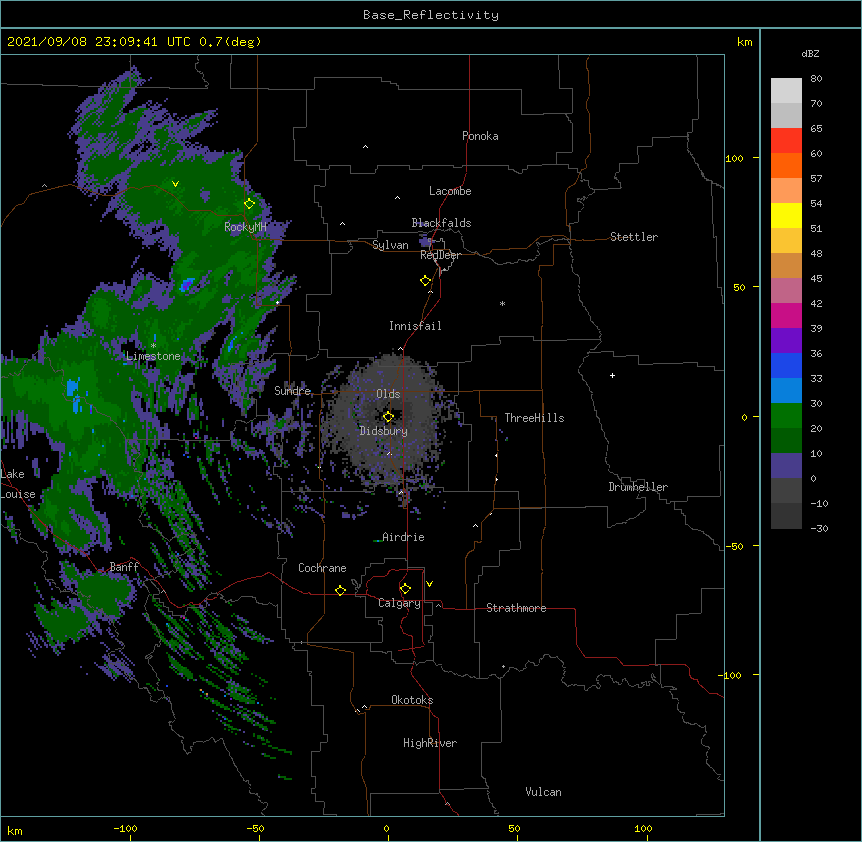862x842 pixels.
Task: Select the Stettler label
Action: click(x=634, y=237)
